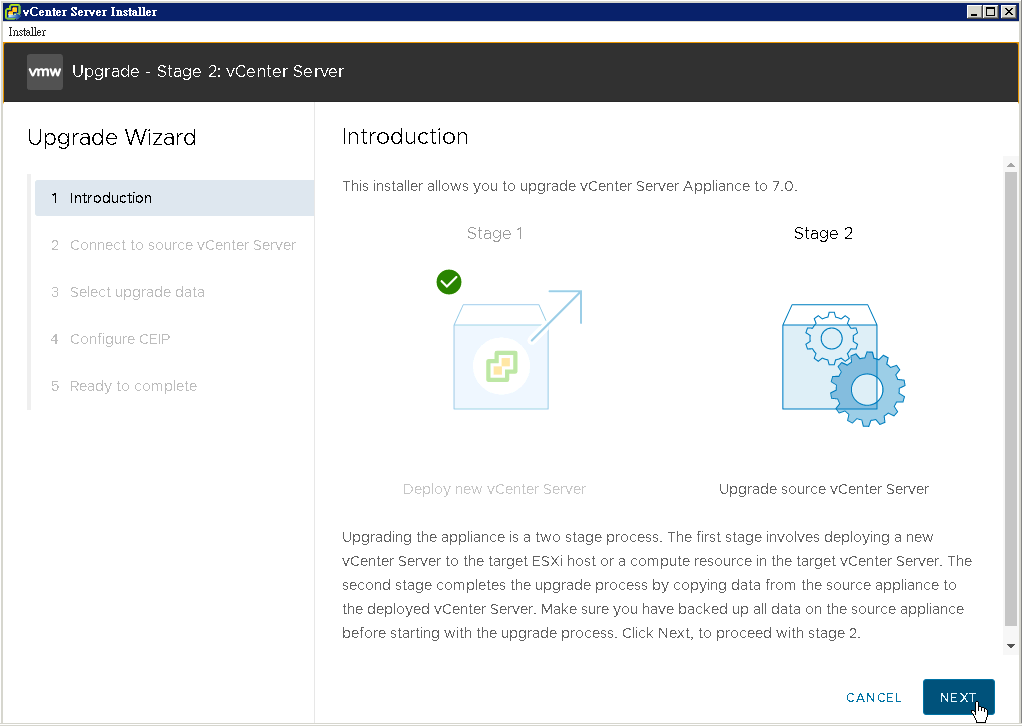
Task: Click the Stage 1 heading text
Action: coord(495,233)
